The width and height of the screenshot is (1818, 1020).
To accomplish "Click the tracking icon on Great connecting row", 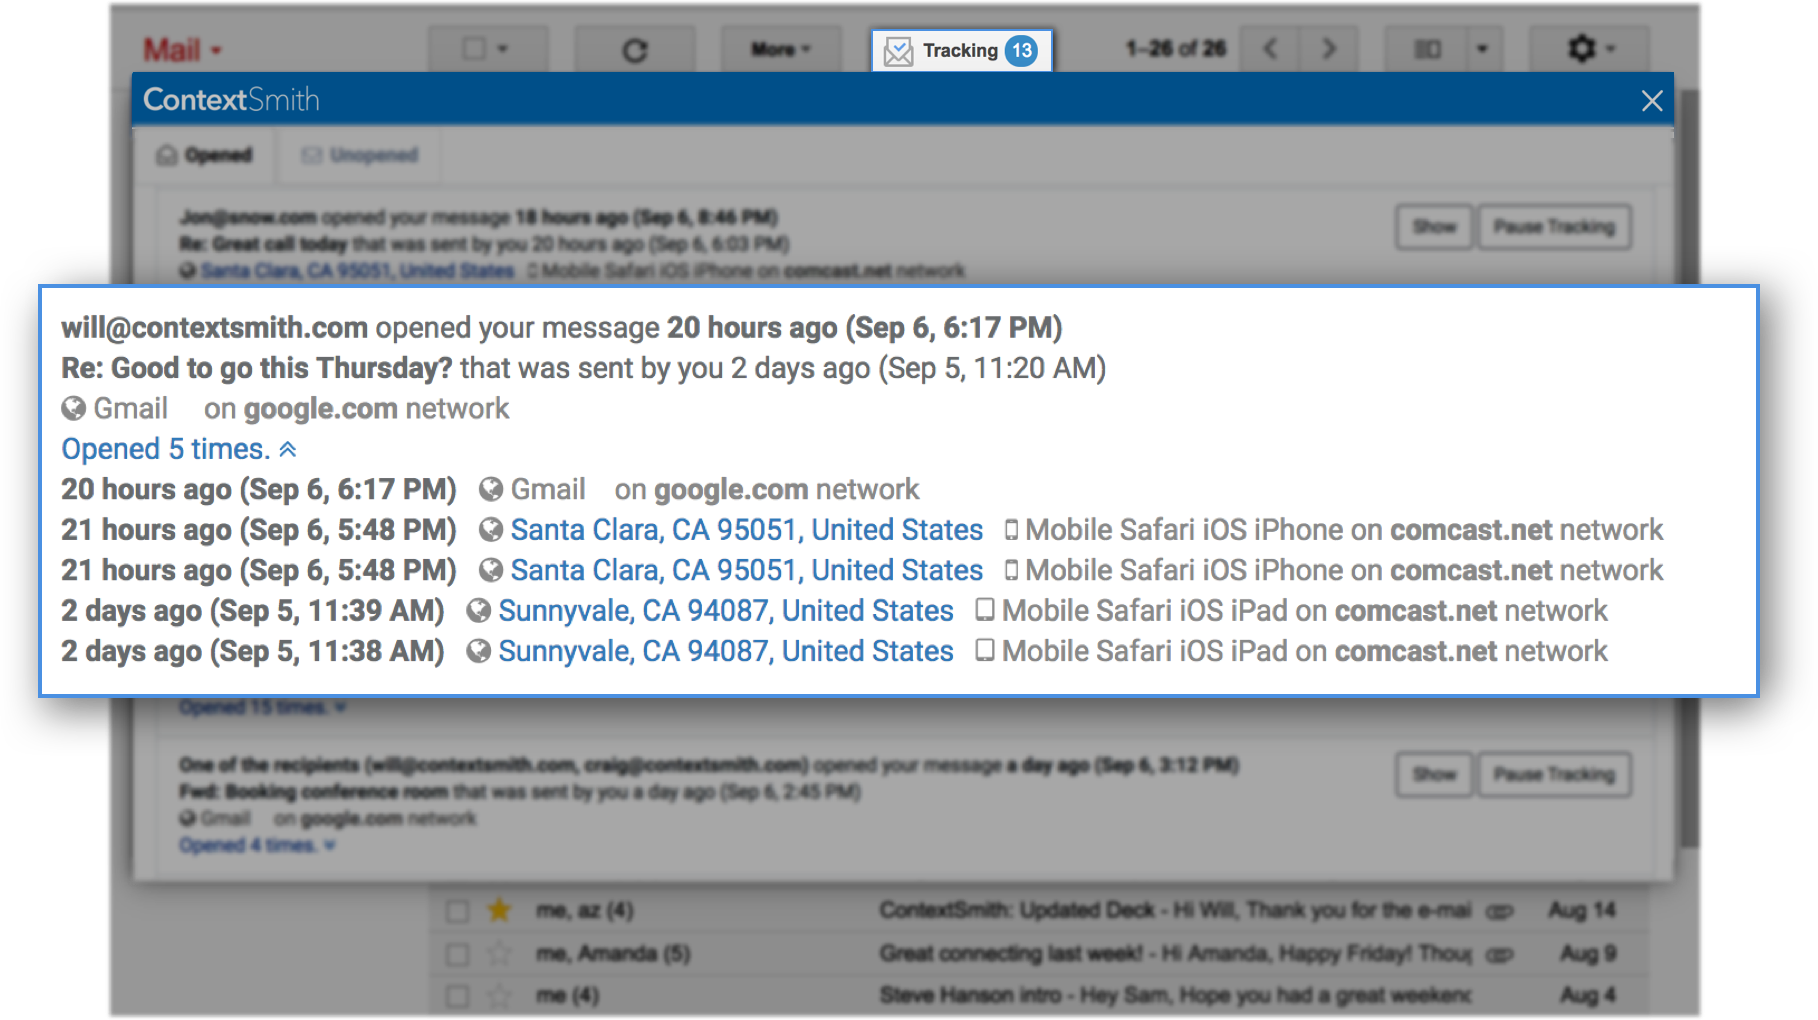I will (x=1499, y=954).
